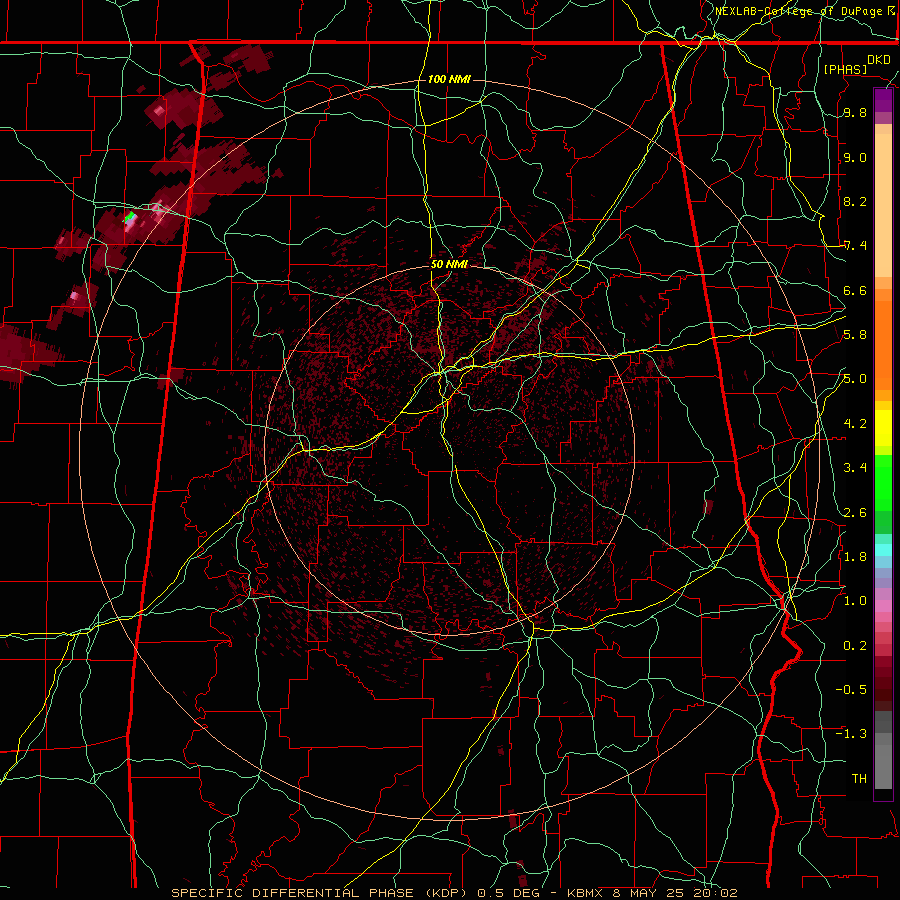
Task: Click the 'KBMX' radar site identifier
Action: click(585, 893)
